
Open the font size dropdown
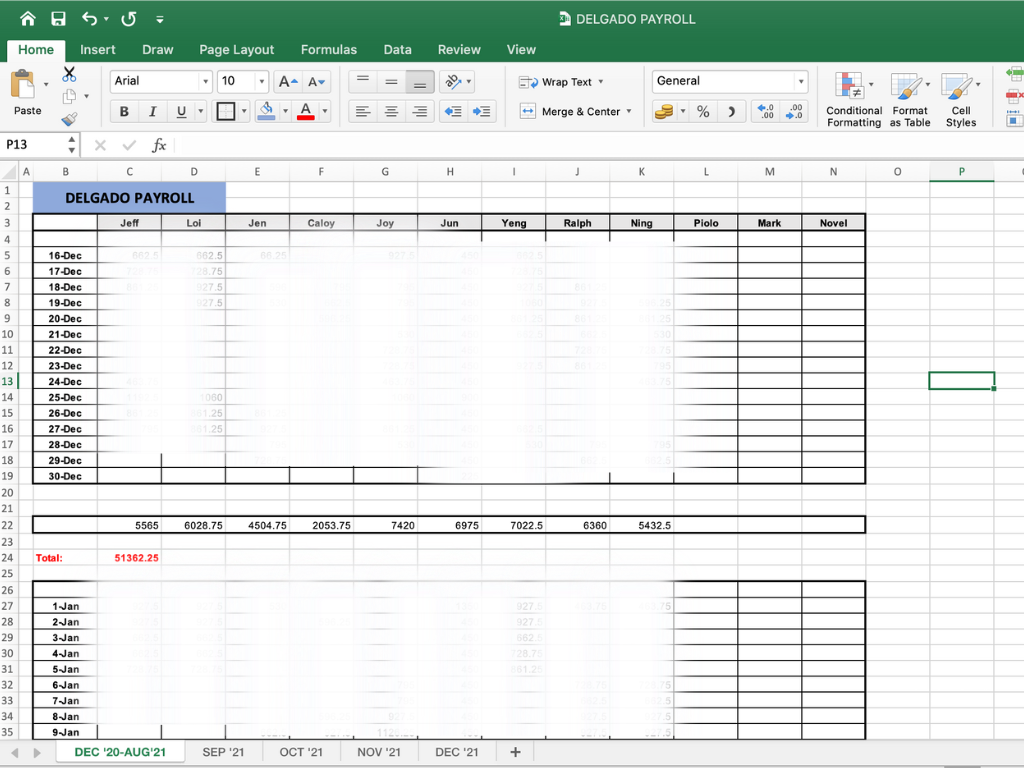pos(262,82)
